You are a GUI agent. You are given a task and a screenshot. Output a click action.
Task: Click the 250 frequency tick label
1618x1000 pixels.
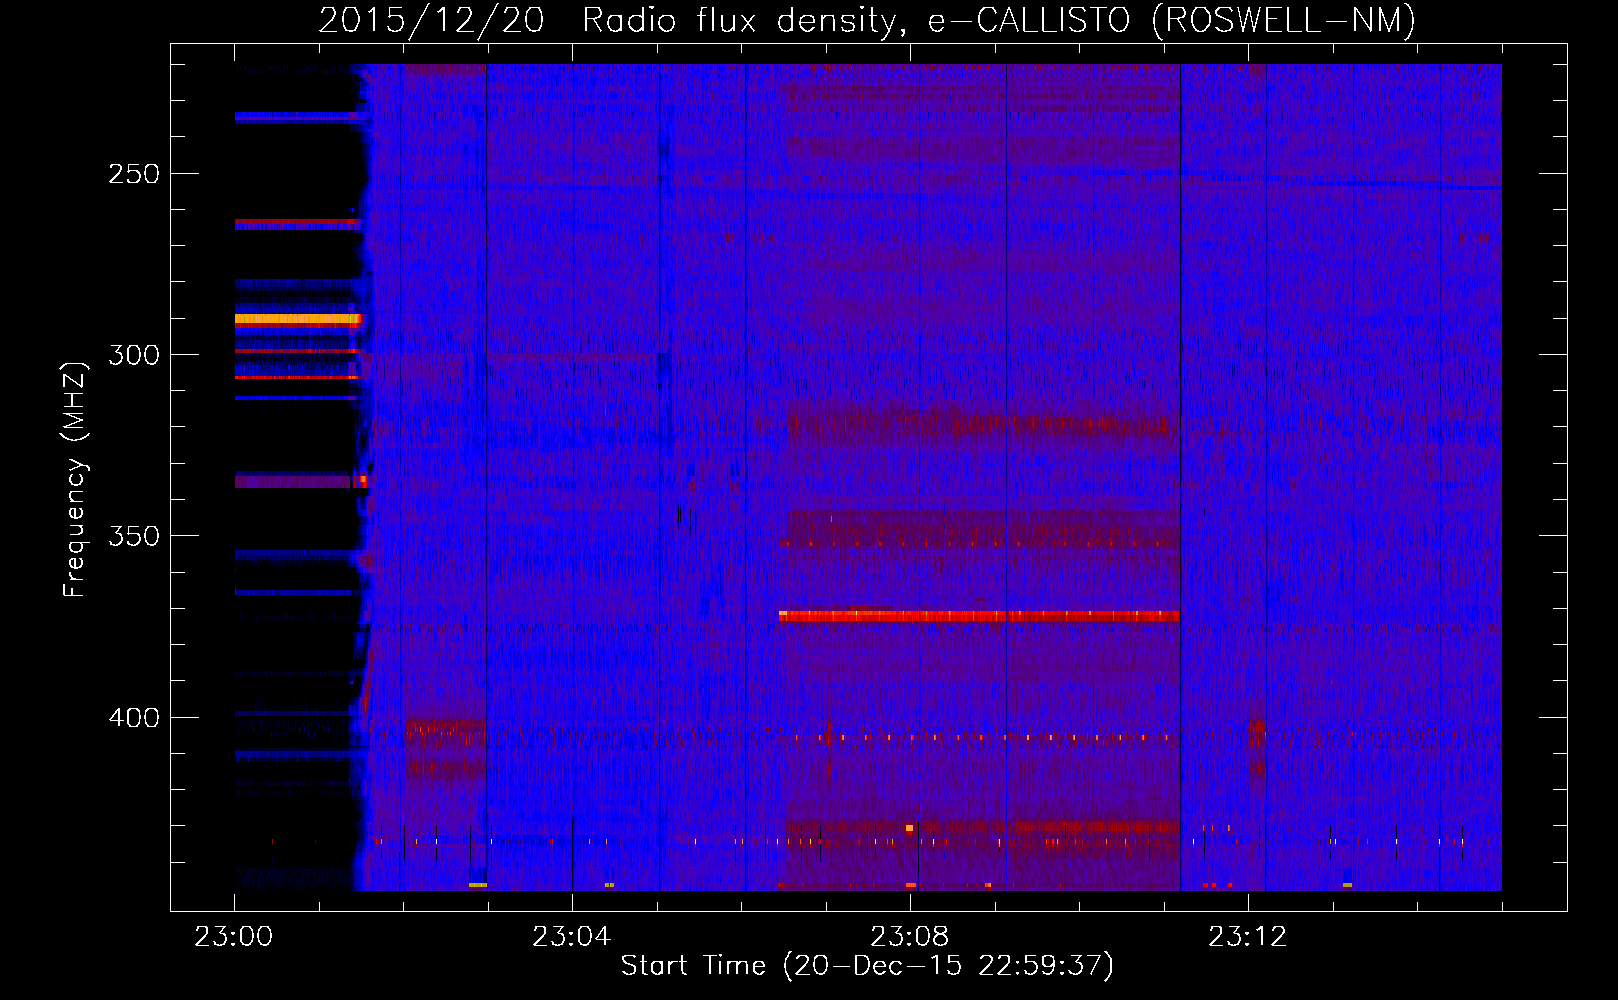(x=134, y=174)
